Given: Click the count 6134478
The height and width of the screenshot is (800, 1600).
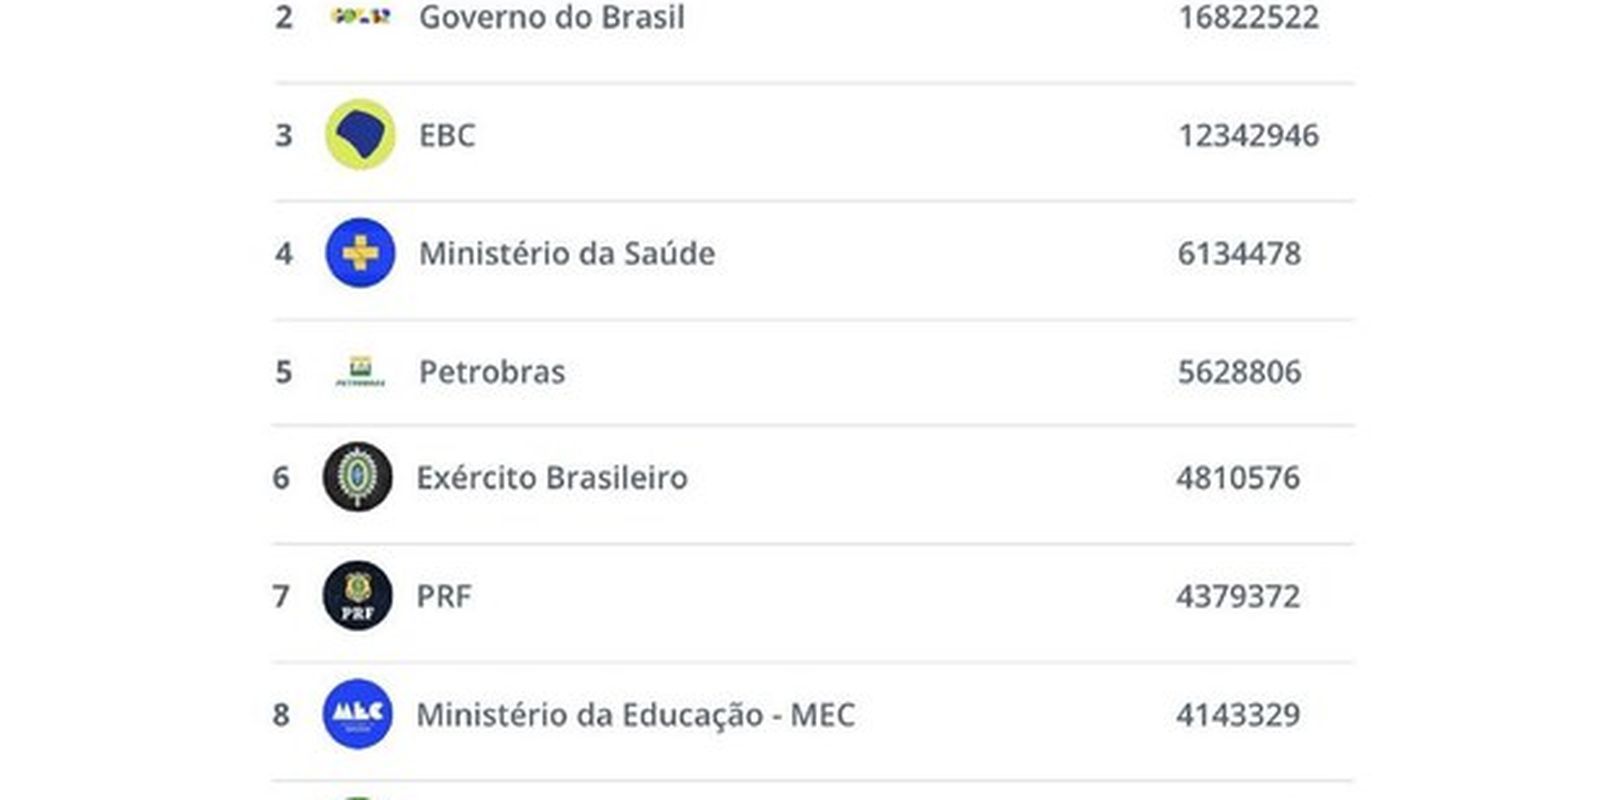Looking at the screenshot, I should (1239, 253).
